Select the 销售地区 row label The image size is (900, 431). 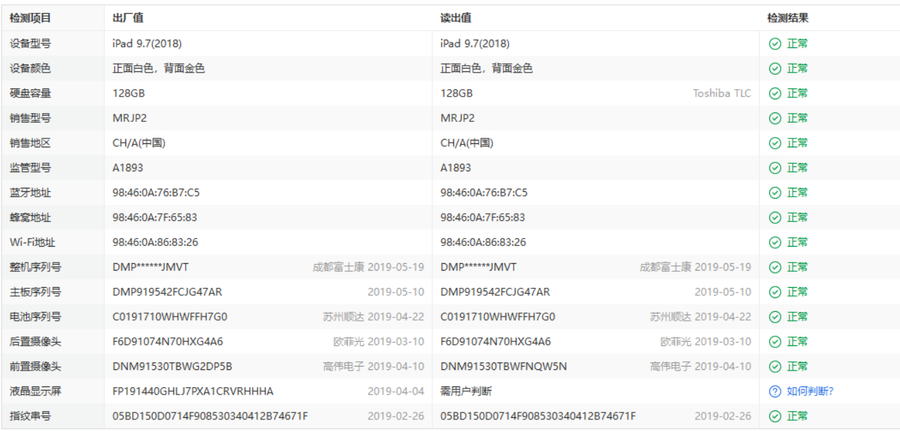[30, 143]
